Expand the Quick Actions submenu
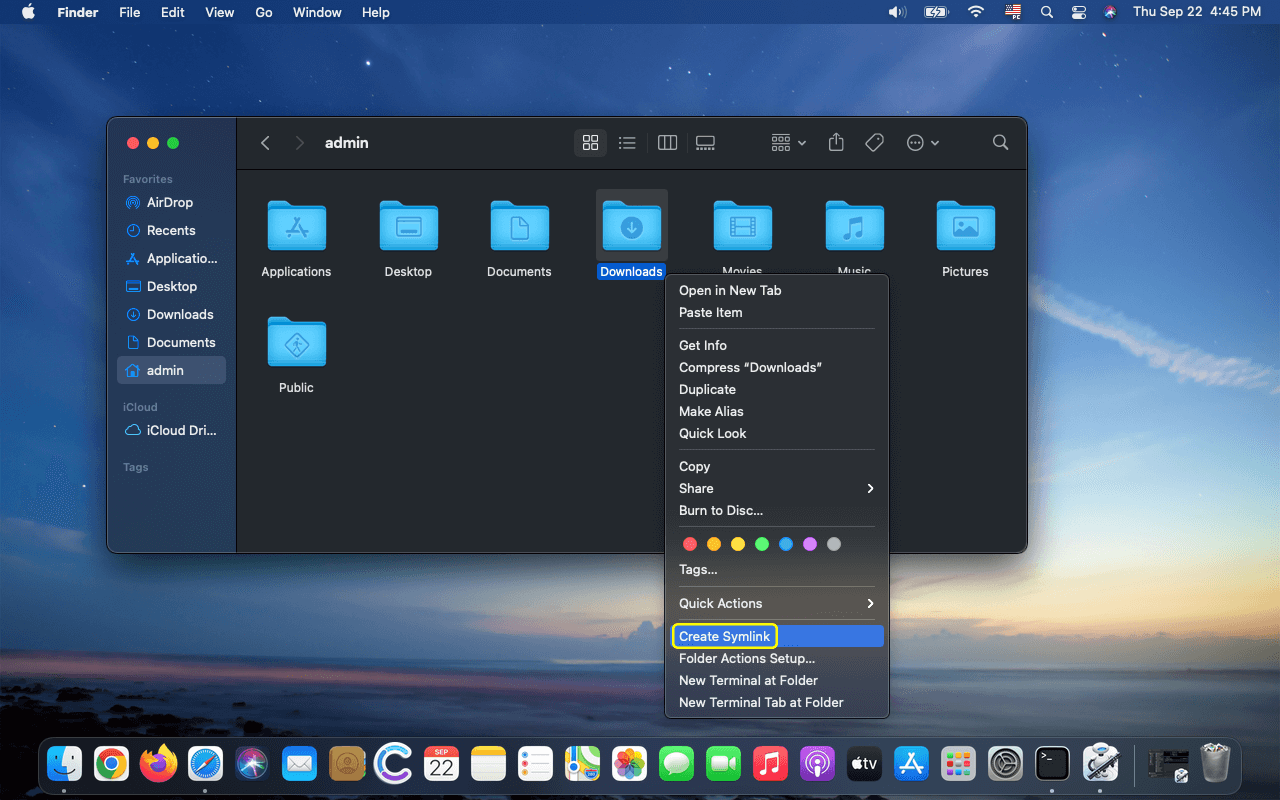Screen dimensions: 1280x800 775,603
